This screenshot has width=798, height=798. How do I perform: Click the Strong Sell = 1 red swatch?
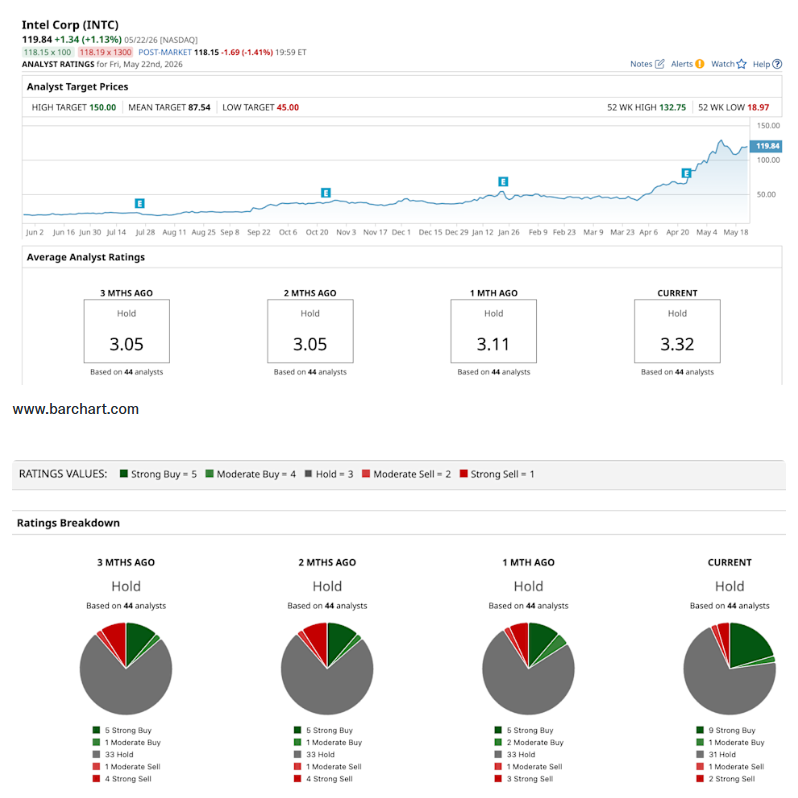point(463,474)
